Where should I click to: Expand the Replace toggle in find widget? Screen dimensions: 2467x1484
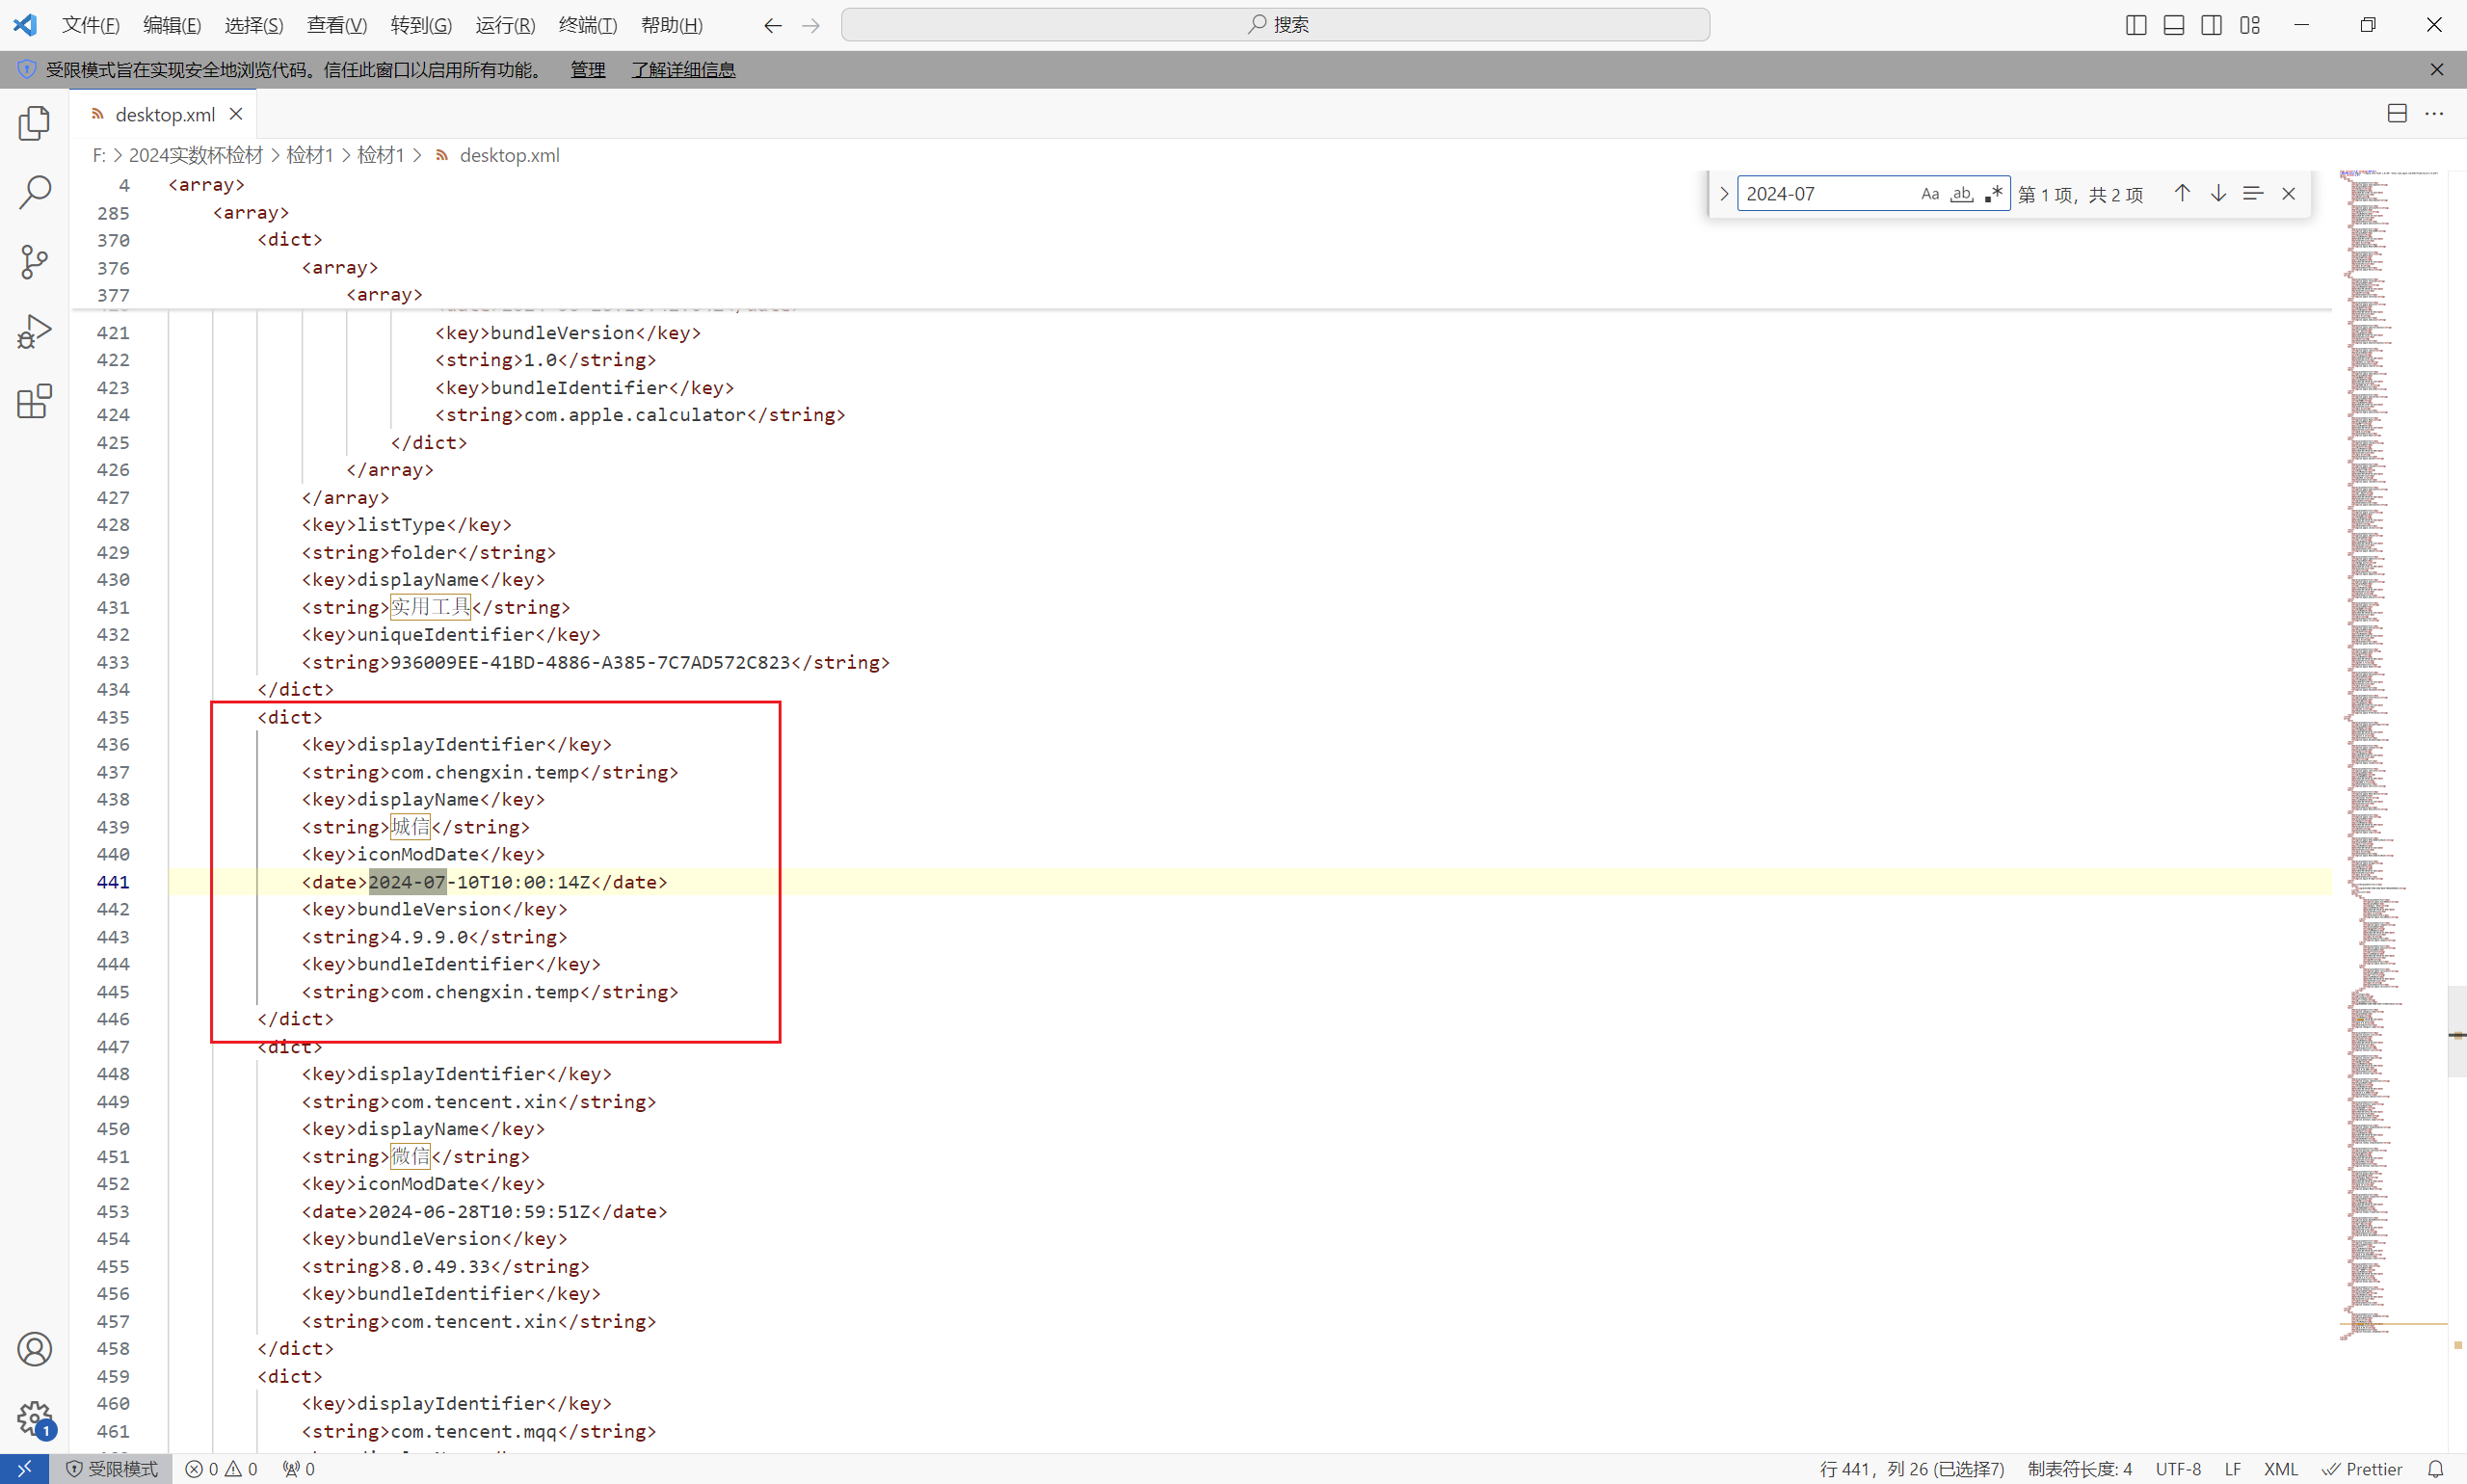[x=1724, y=193]
